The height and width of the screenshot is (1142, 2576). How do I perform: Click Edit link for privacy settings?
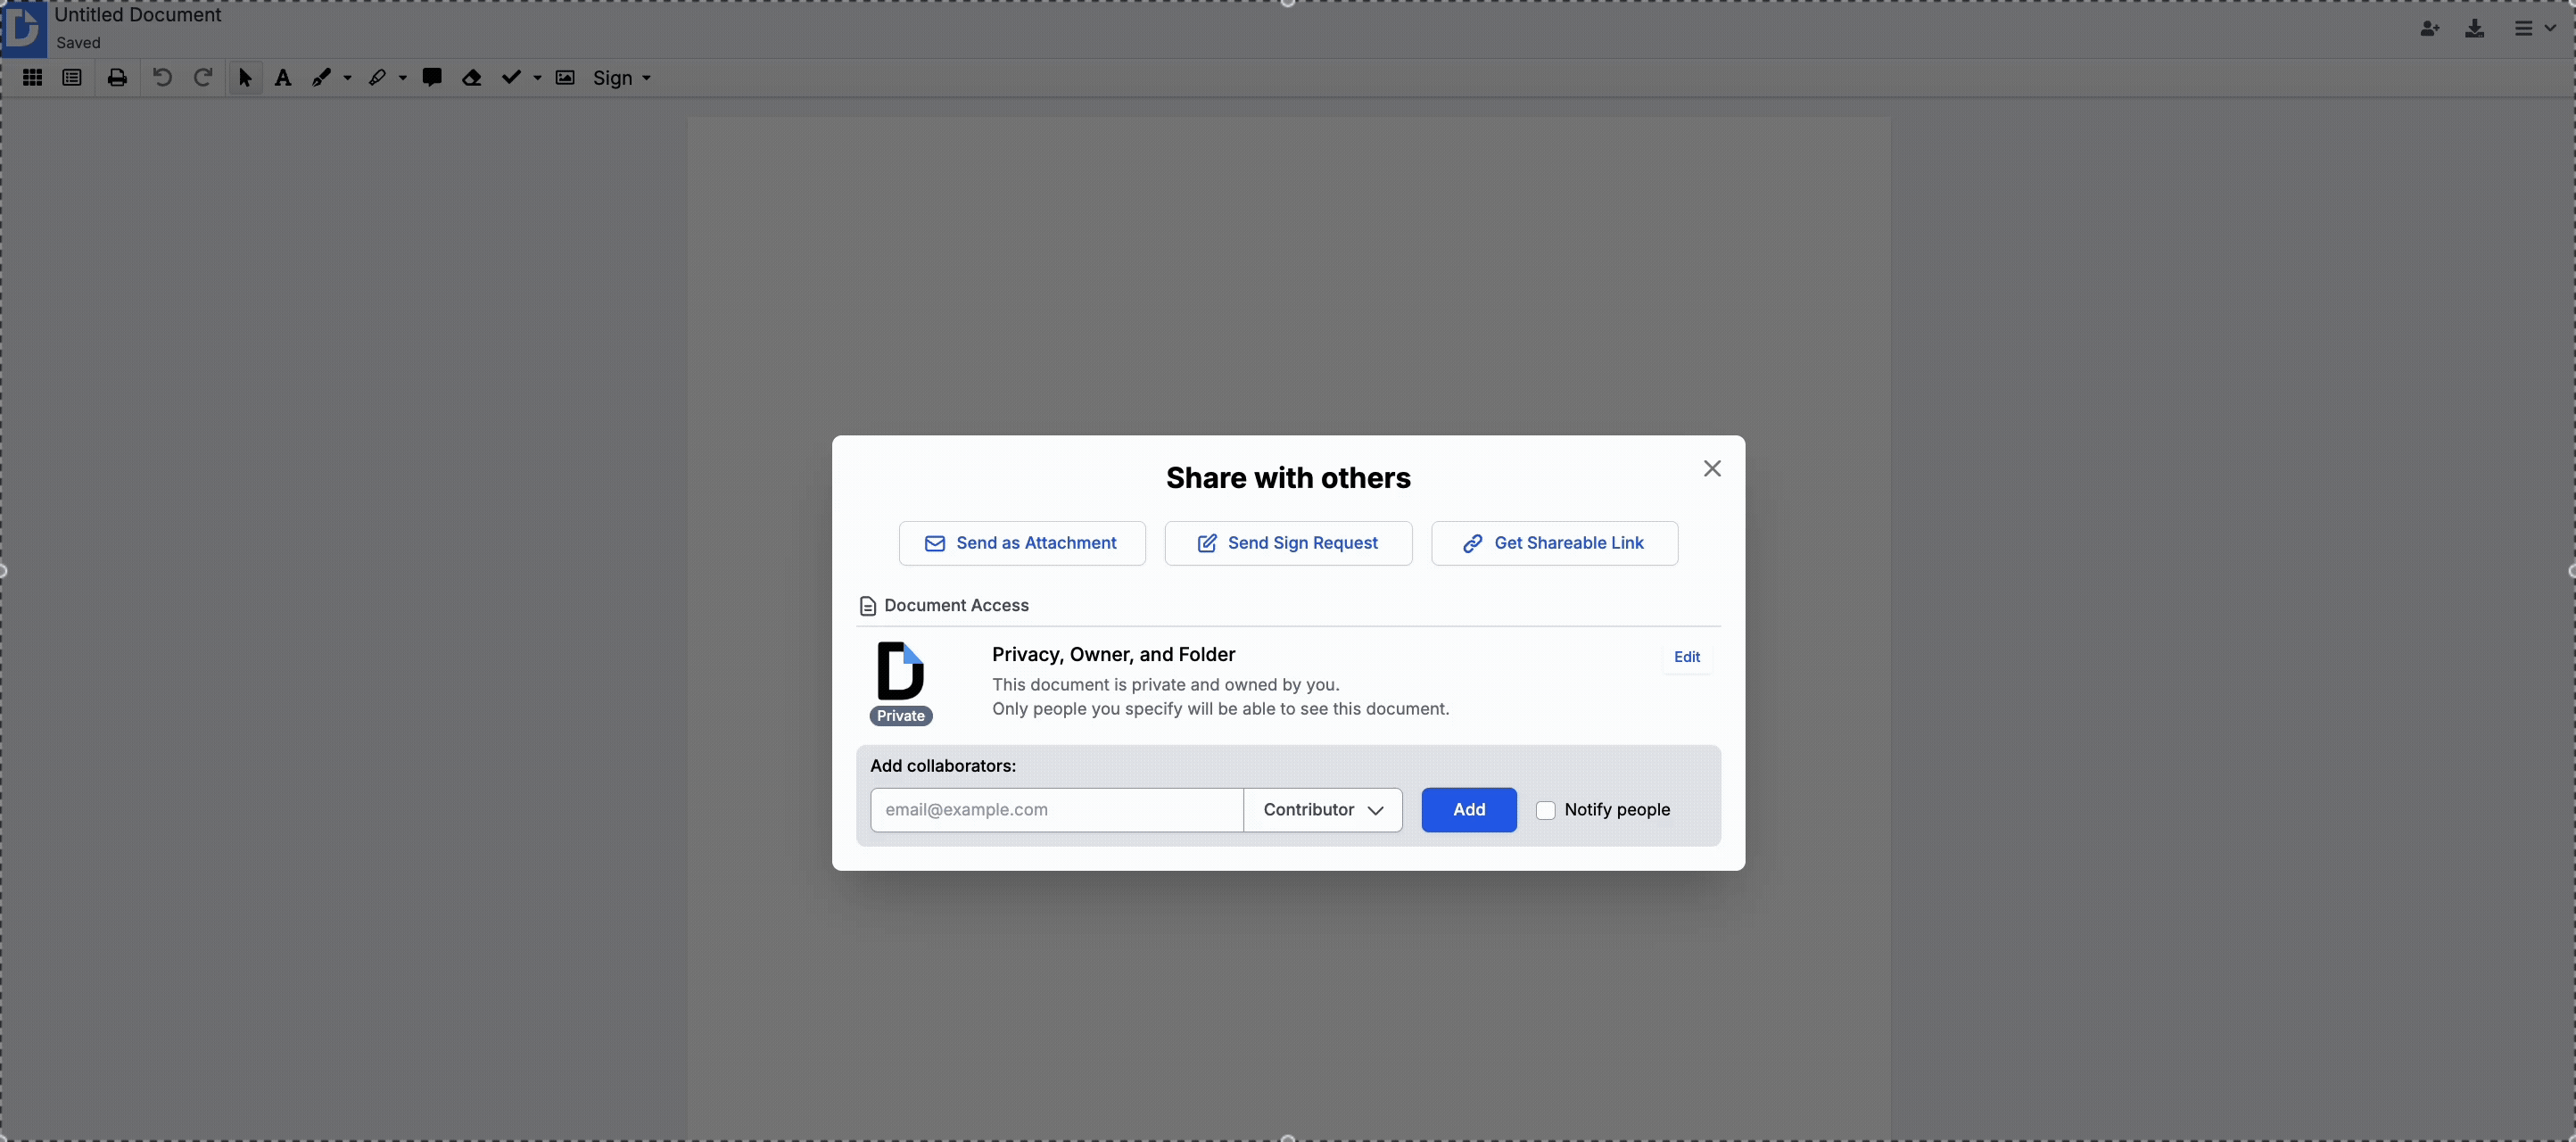click(x=1686, y=657)
